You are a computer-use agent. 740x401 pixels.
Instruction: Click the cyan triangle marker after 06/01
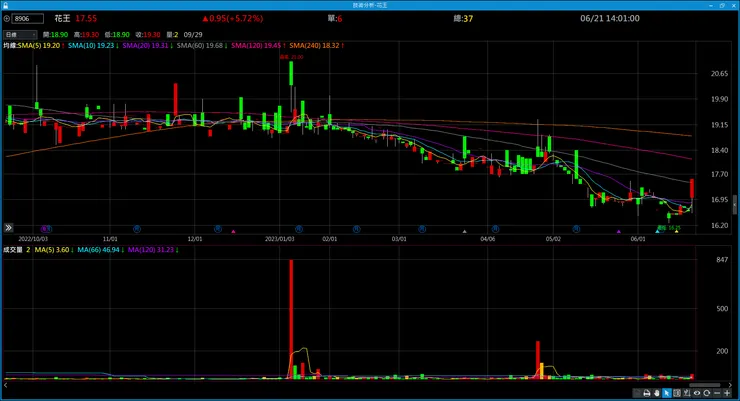tap(657, 231)
